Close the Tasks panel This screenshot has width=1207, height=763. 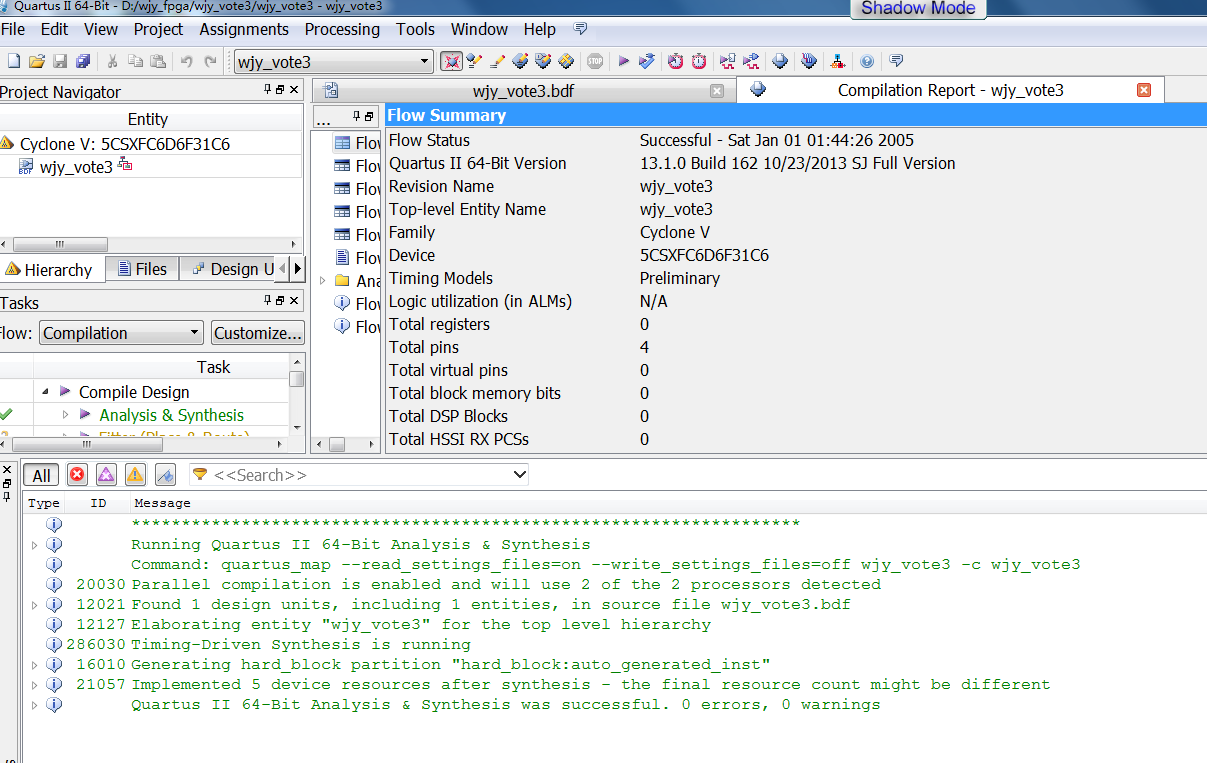coord(294,301)
